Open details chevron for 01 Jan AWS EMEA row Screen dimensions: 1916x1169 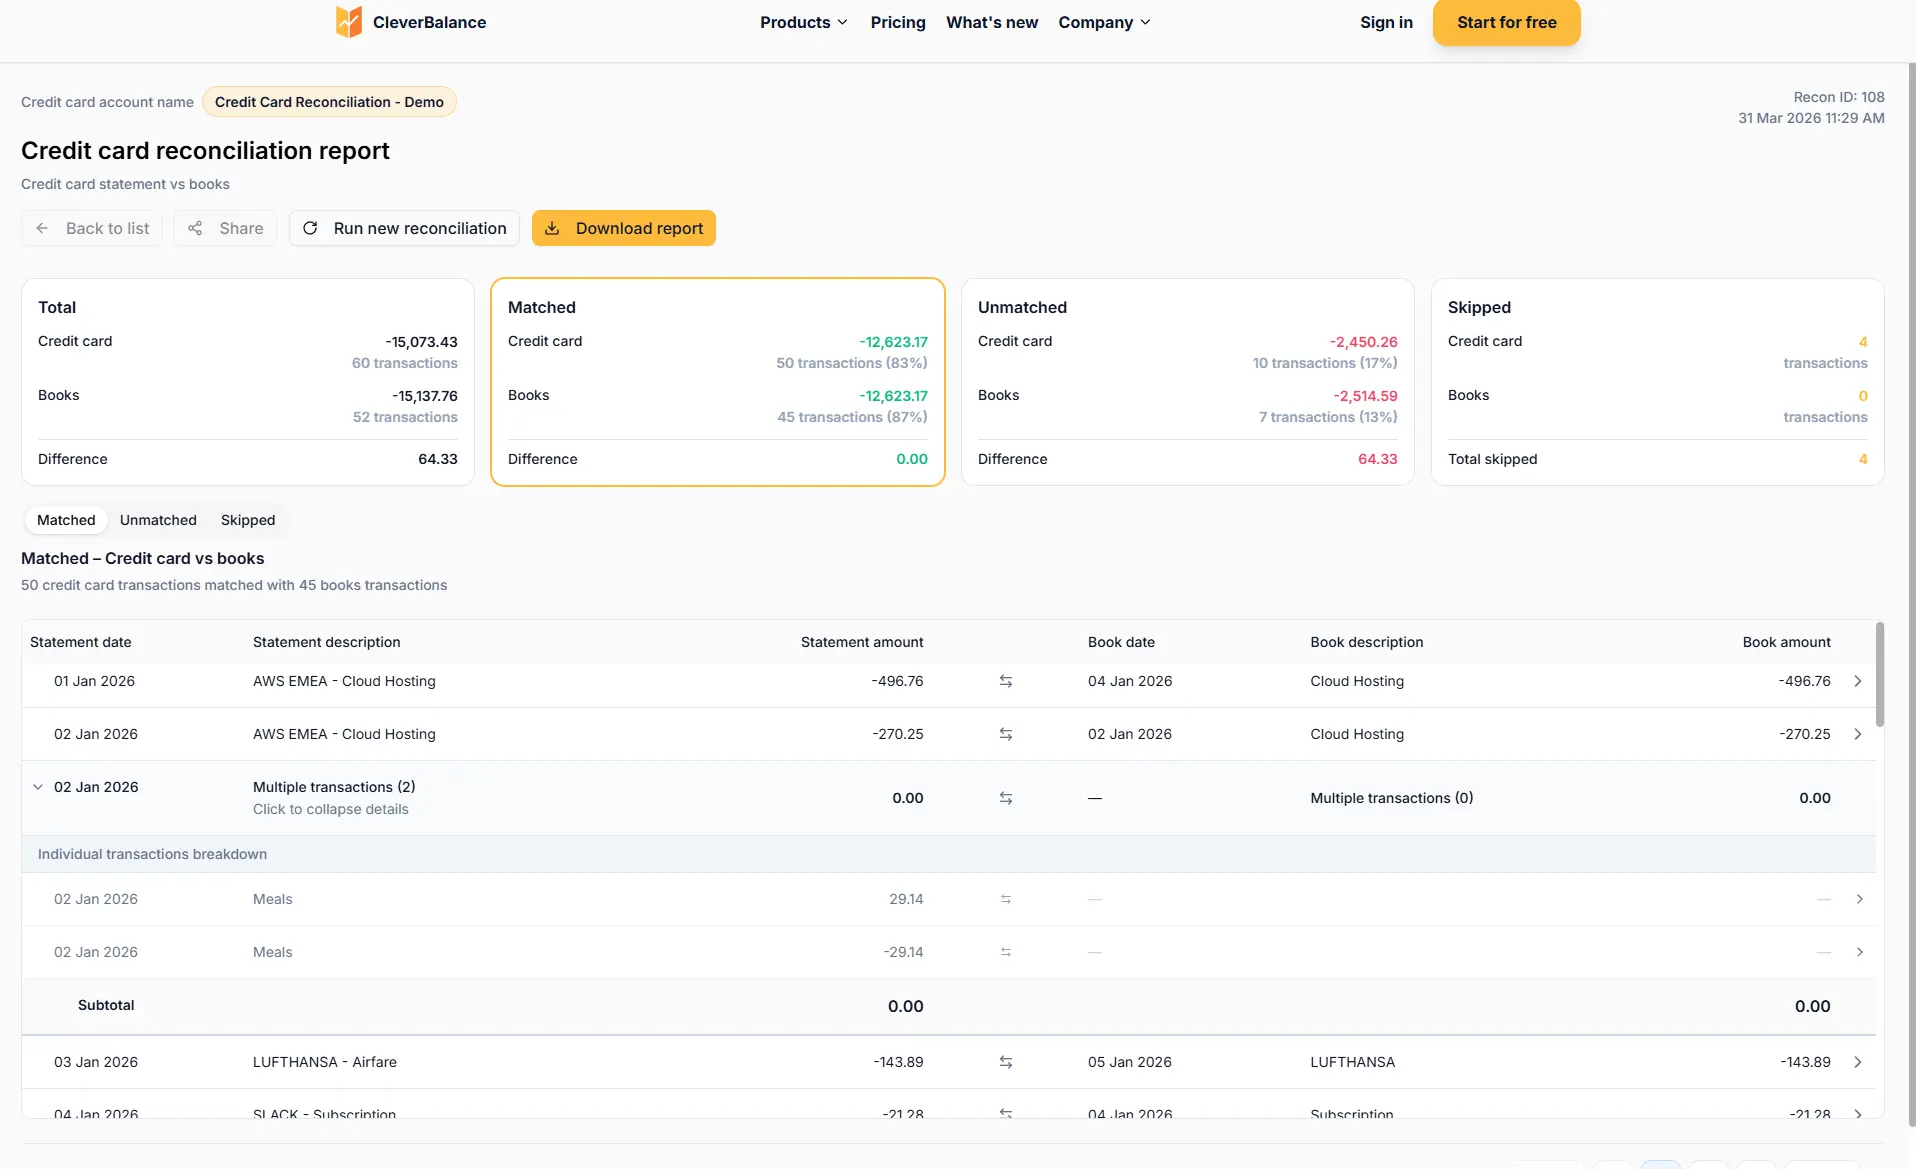point(1858,681)
